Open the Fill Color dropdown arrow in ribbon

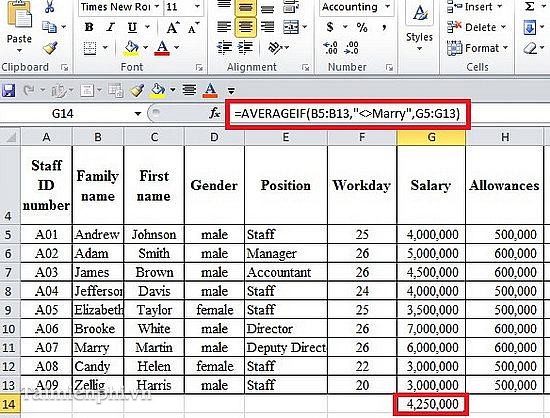(145, 48)
